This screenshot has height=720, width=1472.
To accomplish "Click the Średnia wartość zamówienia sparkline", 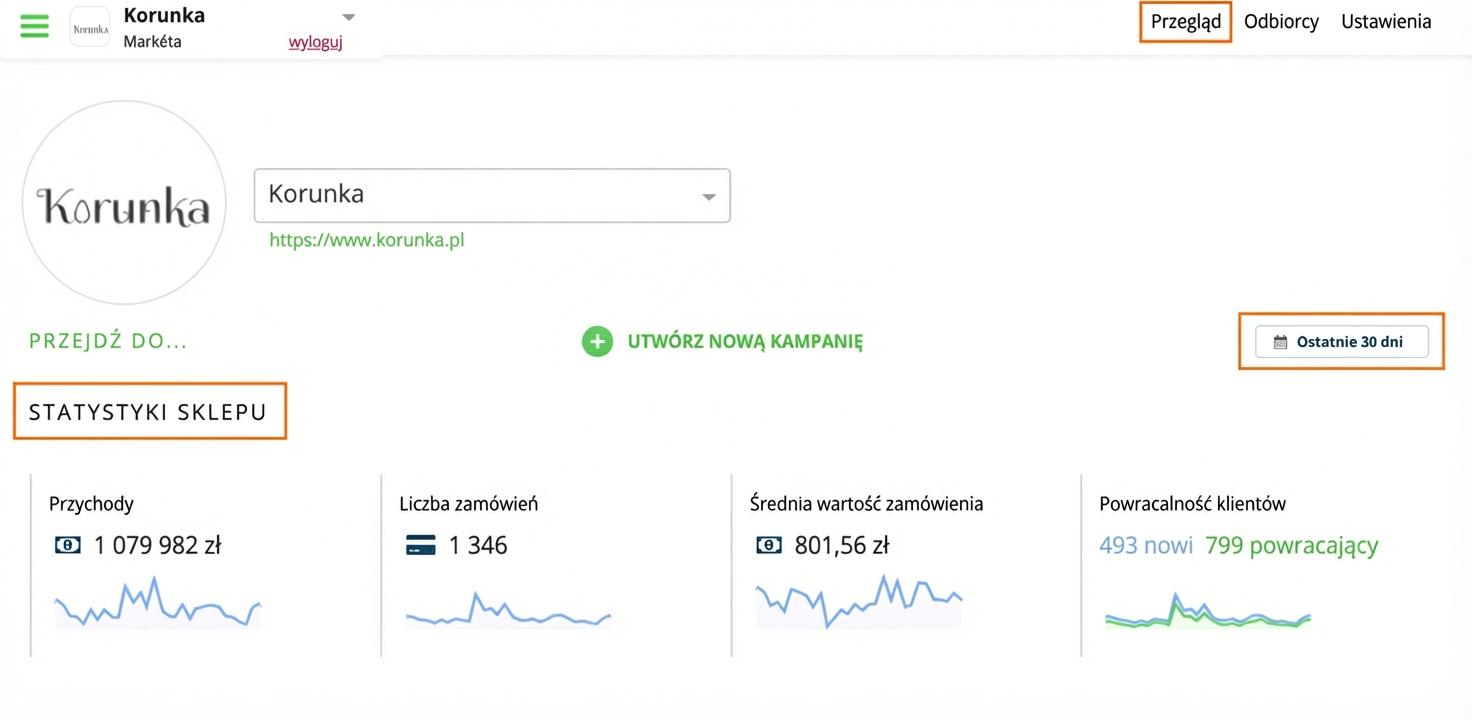I will point(859,602).
